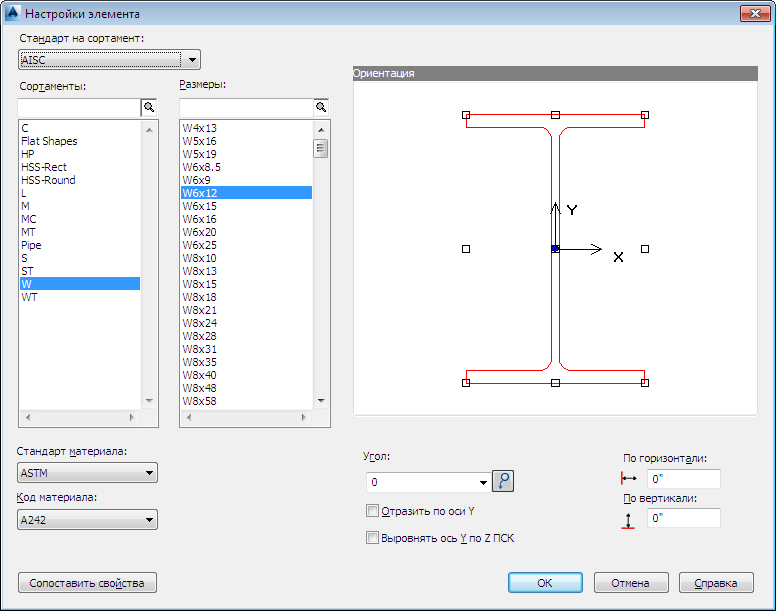Select Pipe in the shapes list
The width and height of the screenshot is (776, 611).
point(80,245)
